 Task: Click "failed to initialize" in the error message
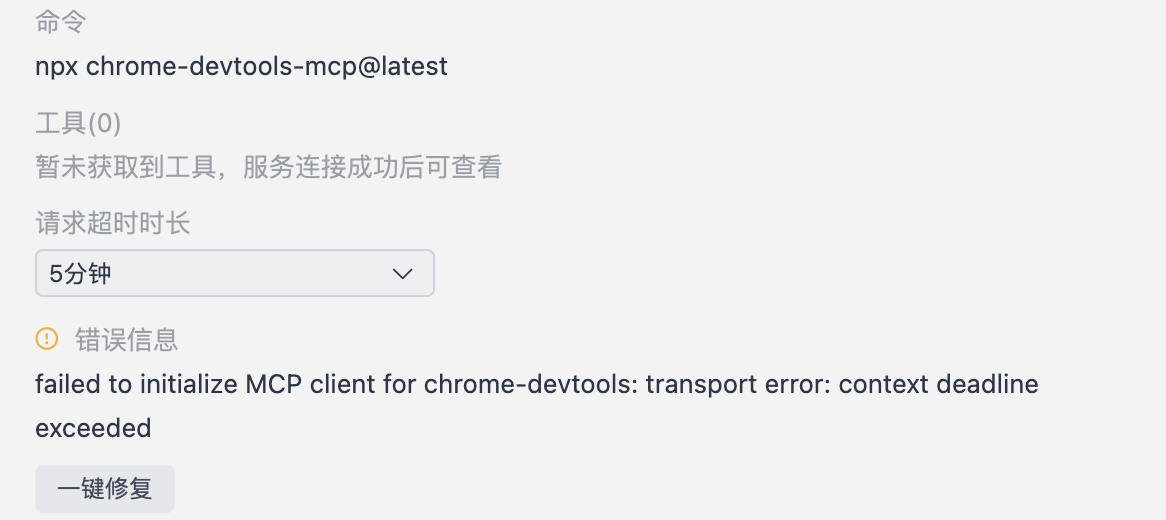pyautogui.click(x=136, y=384)
